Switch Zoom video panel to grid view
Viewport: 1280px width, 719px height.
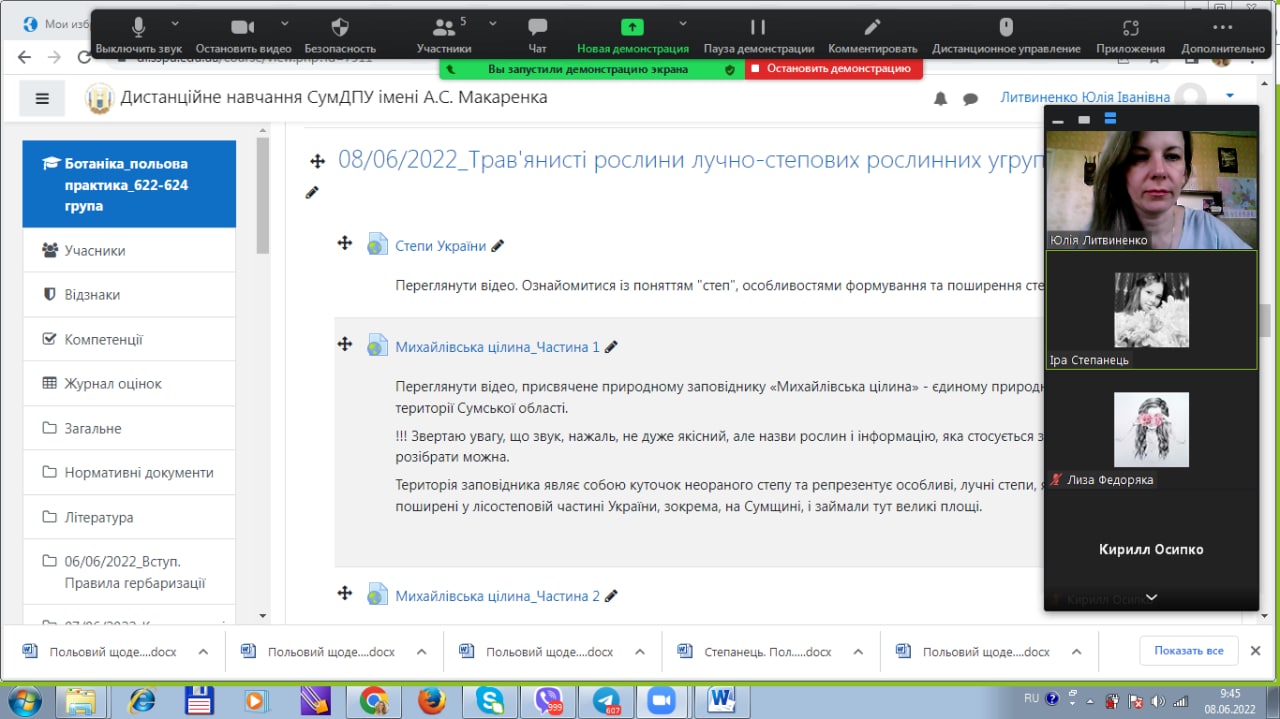coord(1110,119)
